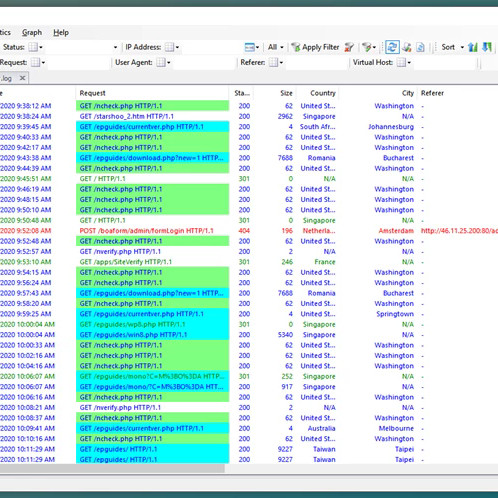The image size is (498, 498).
Task: Click the Size column header
Action: 275,93
